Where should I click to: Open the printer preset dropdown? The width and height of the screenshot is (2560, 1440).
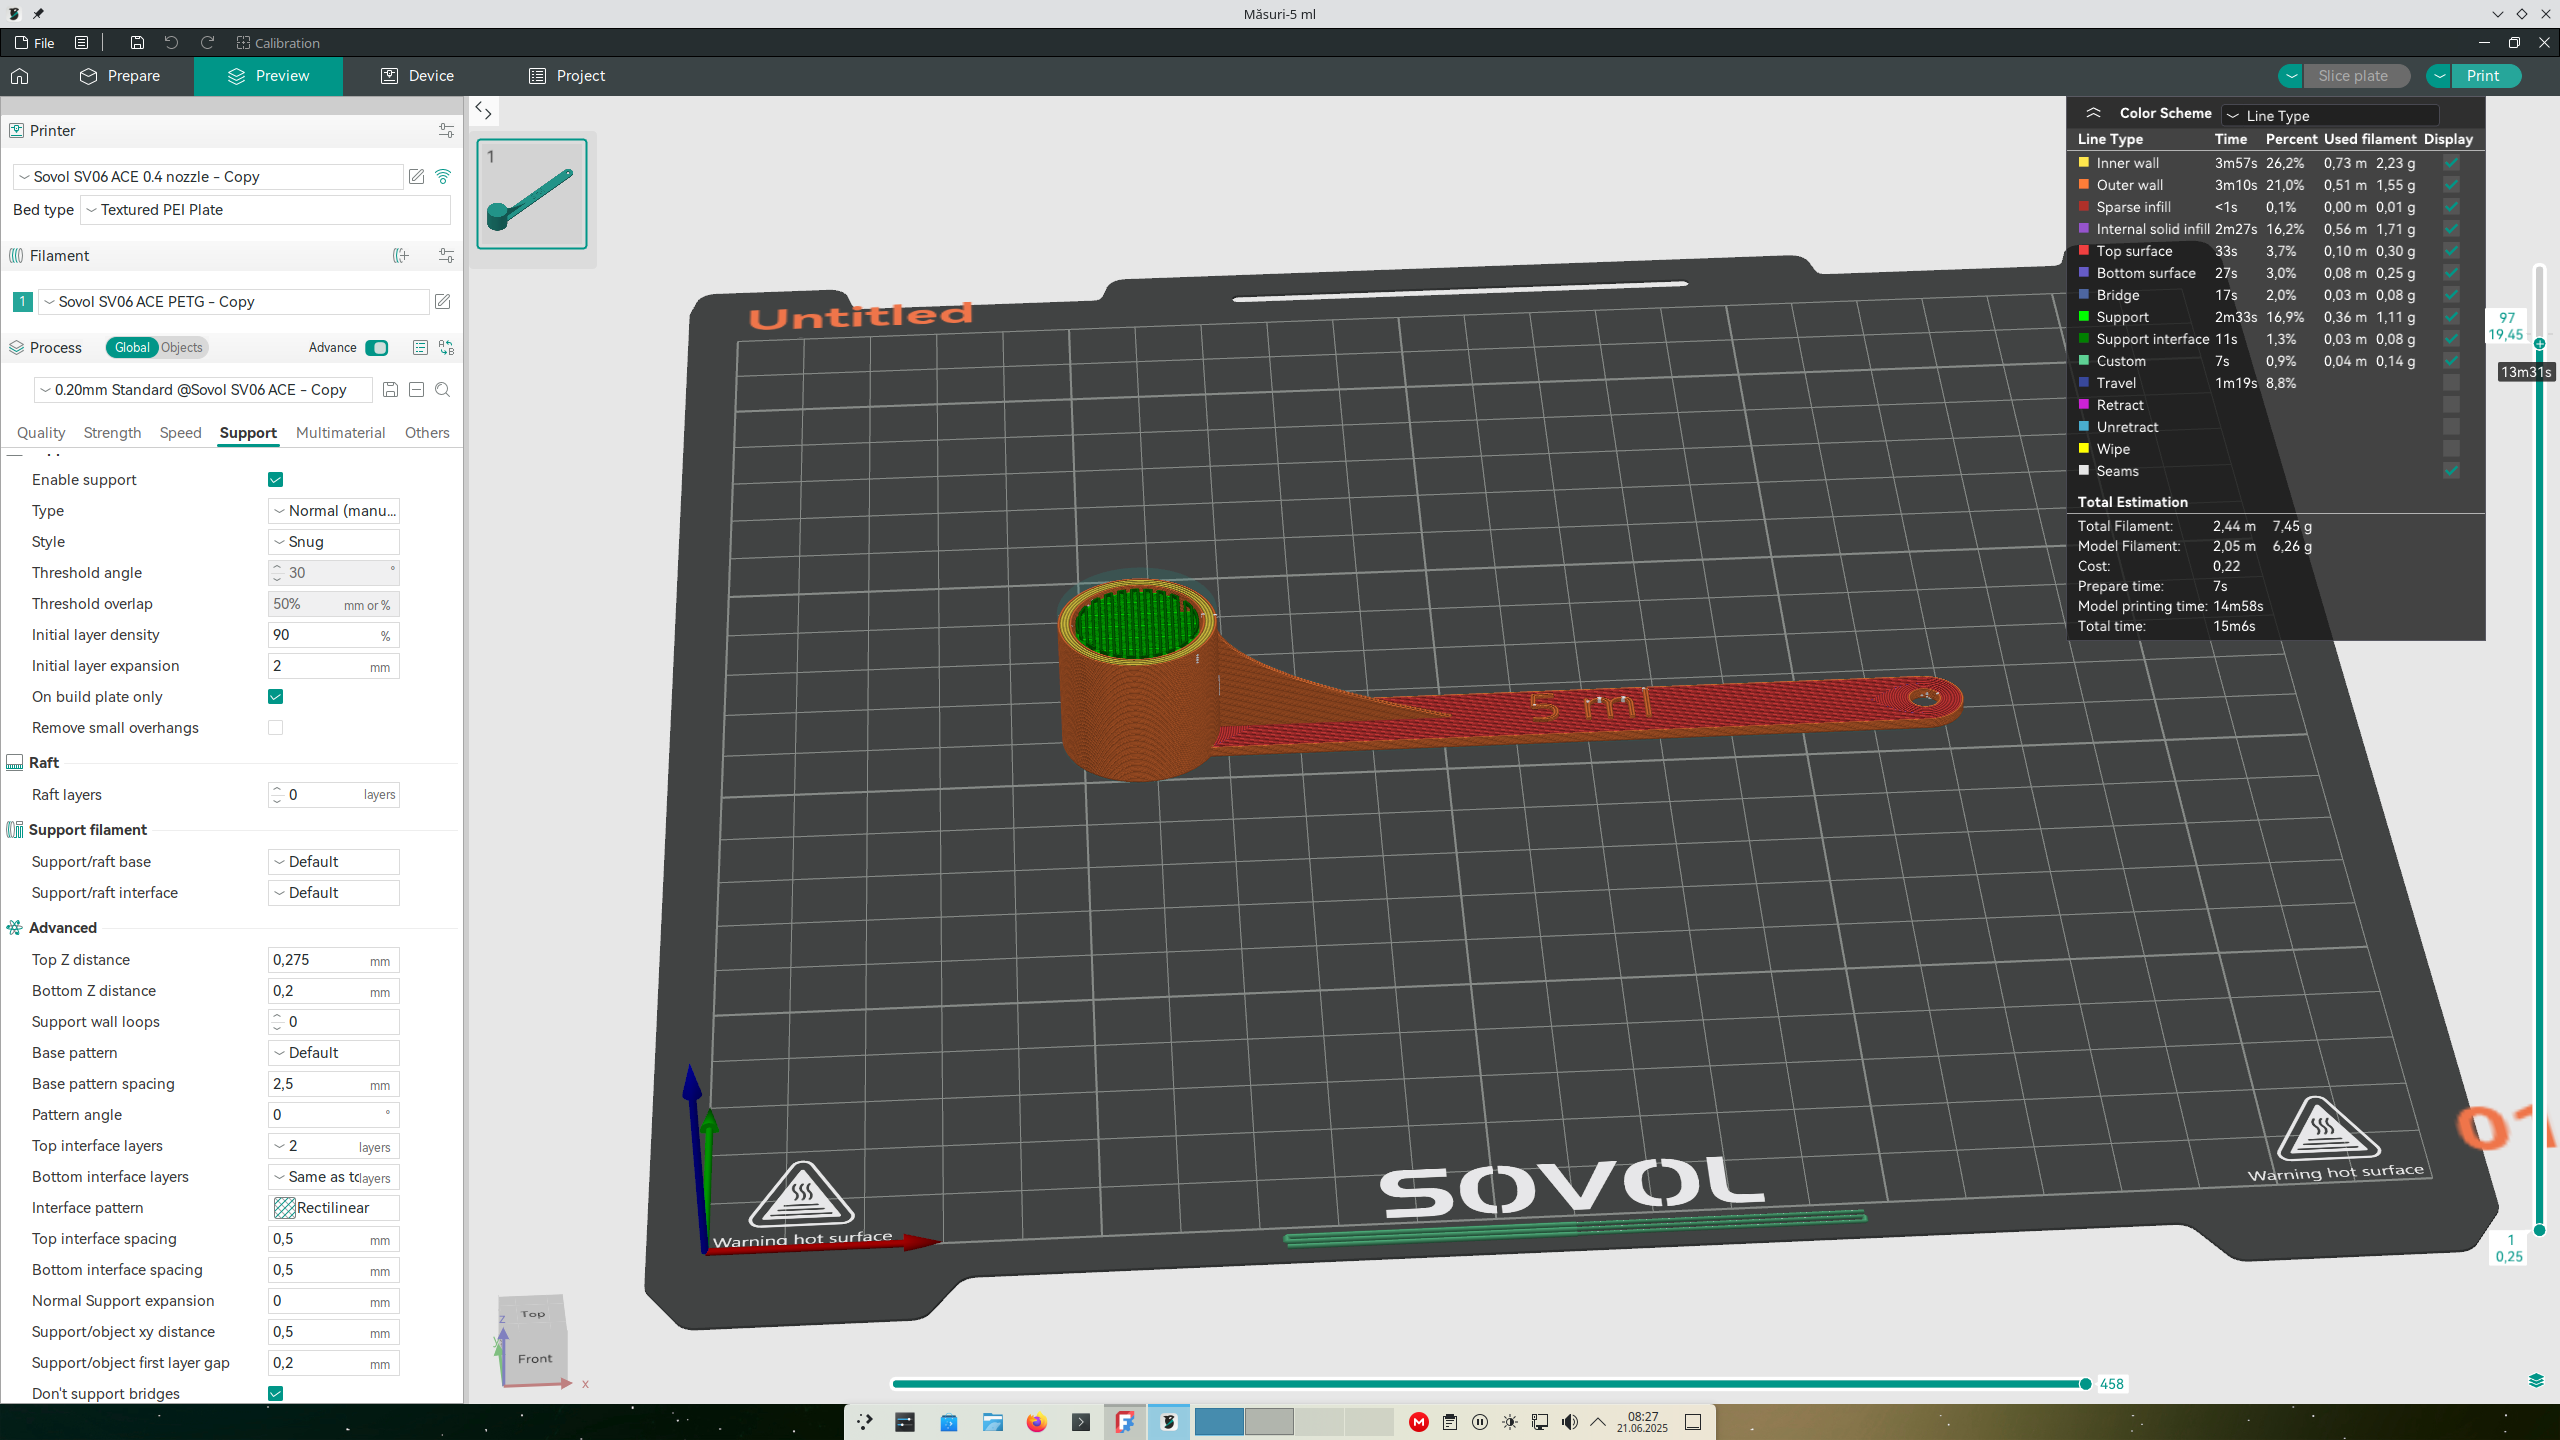[208, 177]
